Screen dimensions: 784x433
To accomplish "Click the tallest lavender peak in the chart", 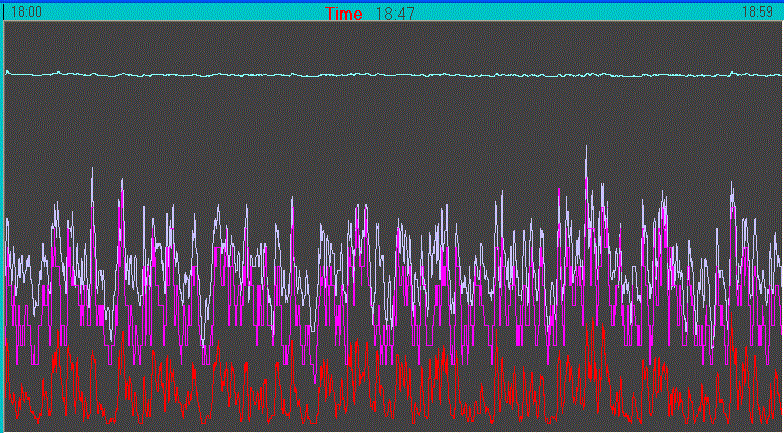I will point(587,150).
